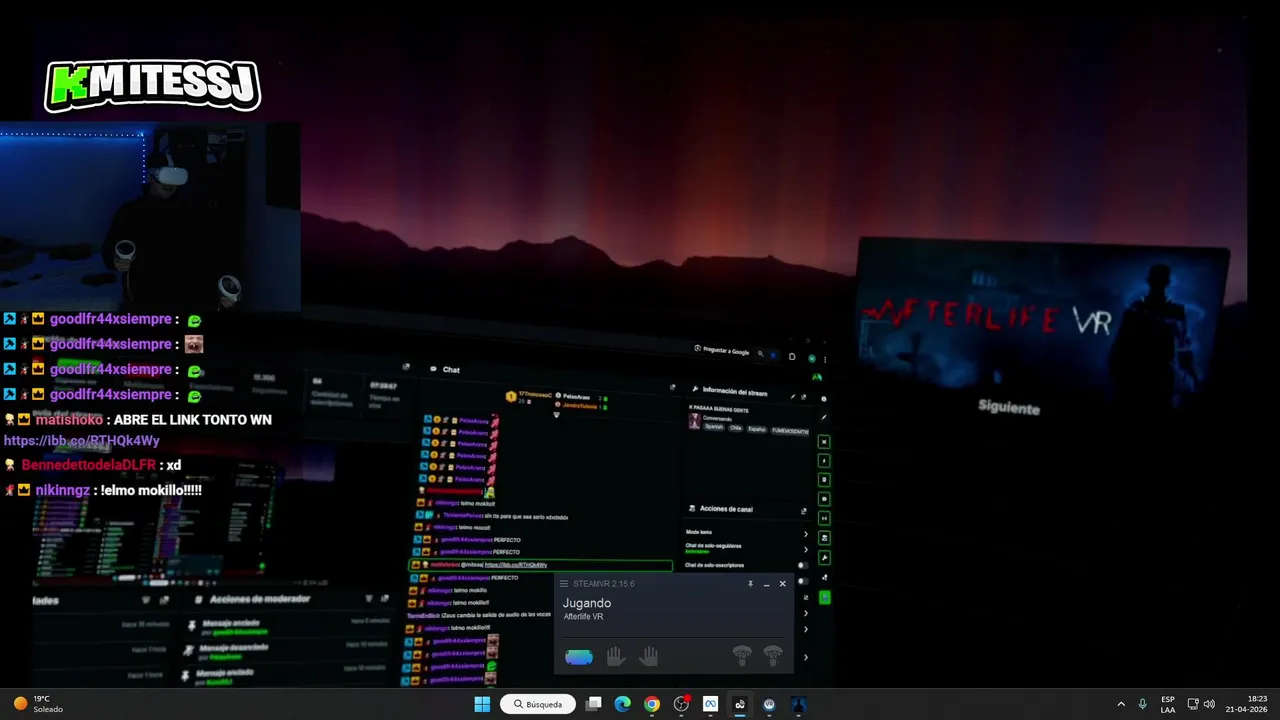This screenshot has width=1280, height=720.
Task: Open the browser three-dot menu
Action: tap(824, 358)
